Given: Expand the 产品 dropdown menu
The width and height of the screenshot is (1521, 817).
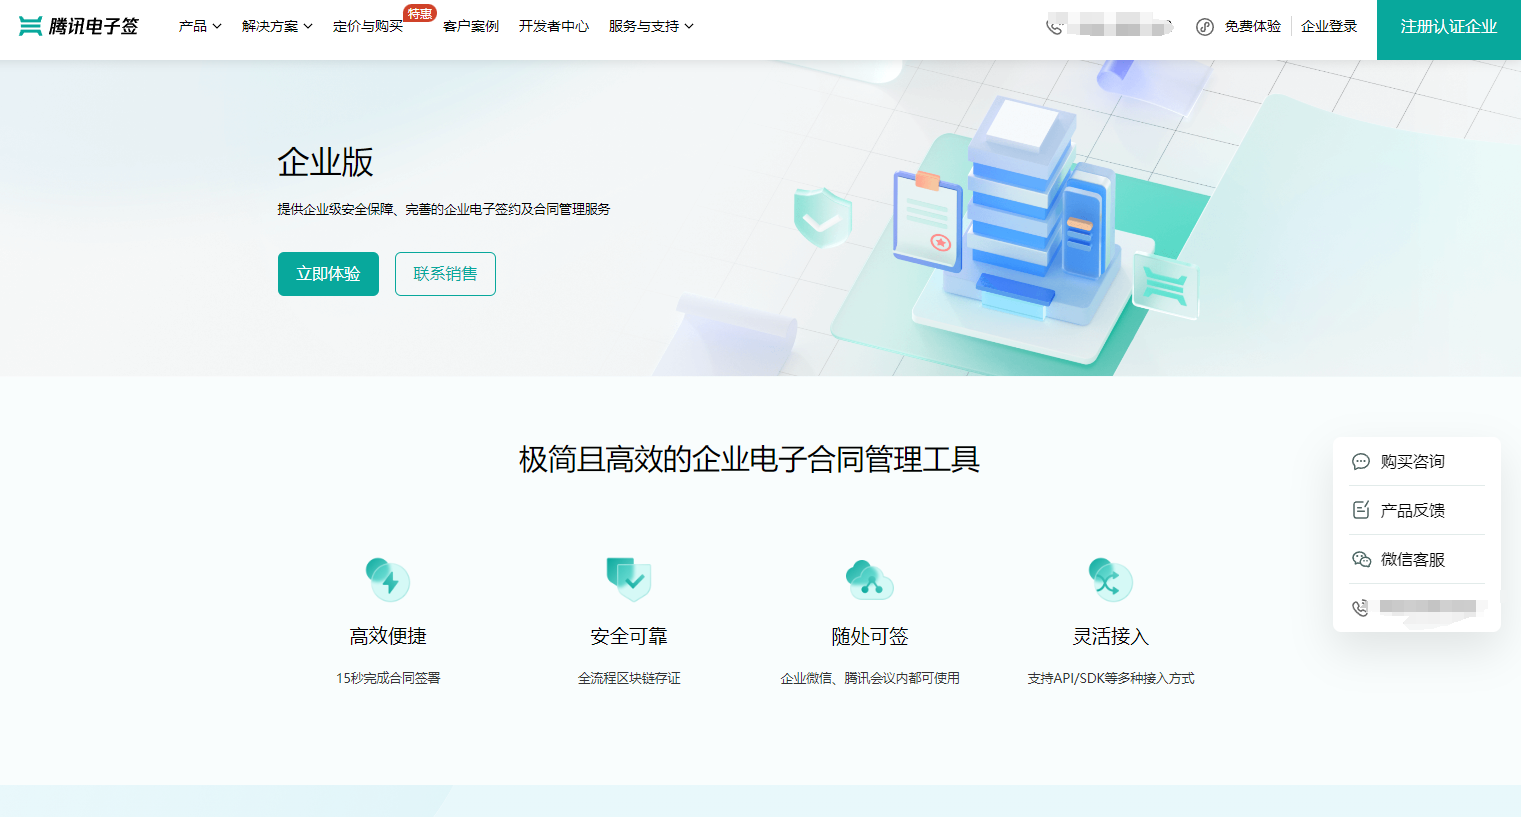Looking at the screenshot, I should click(x=200, y=26).
